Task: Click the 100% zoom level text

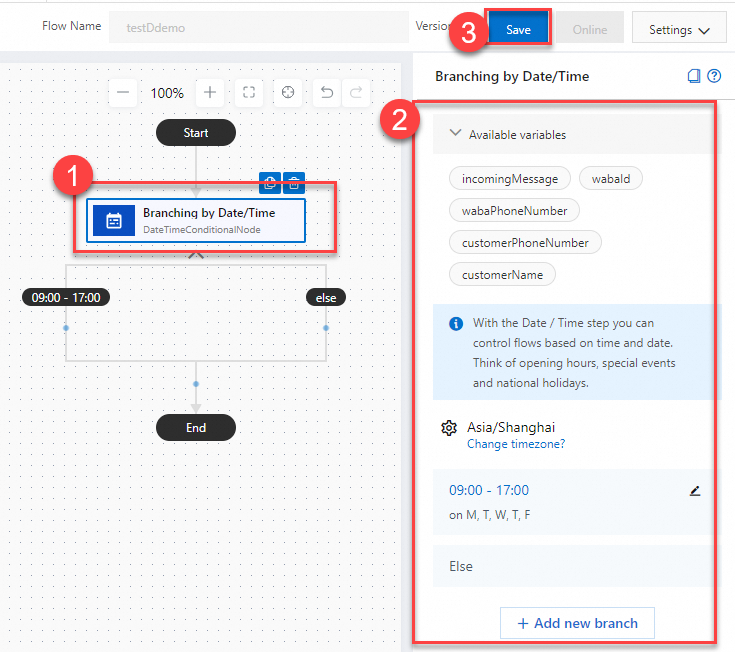Action: pos(167,93)
